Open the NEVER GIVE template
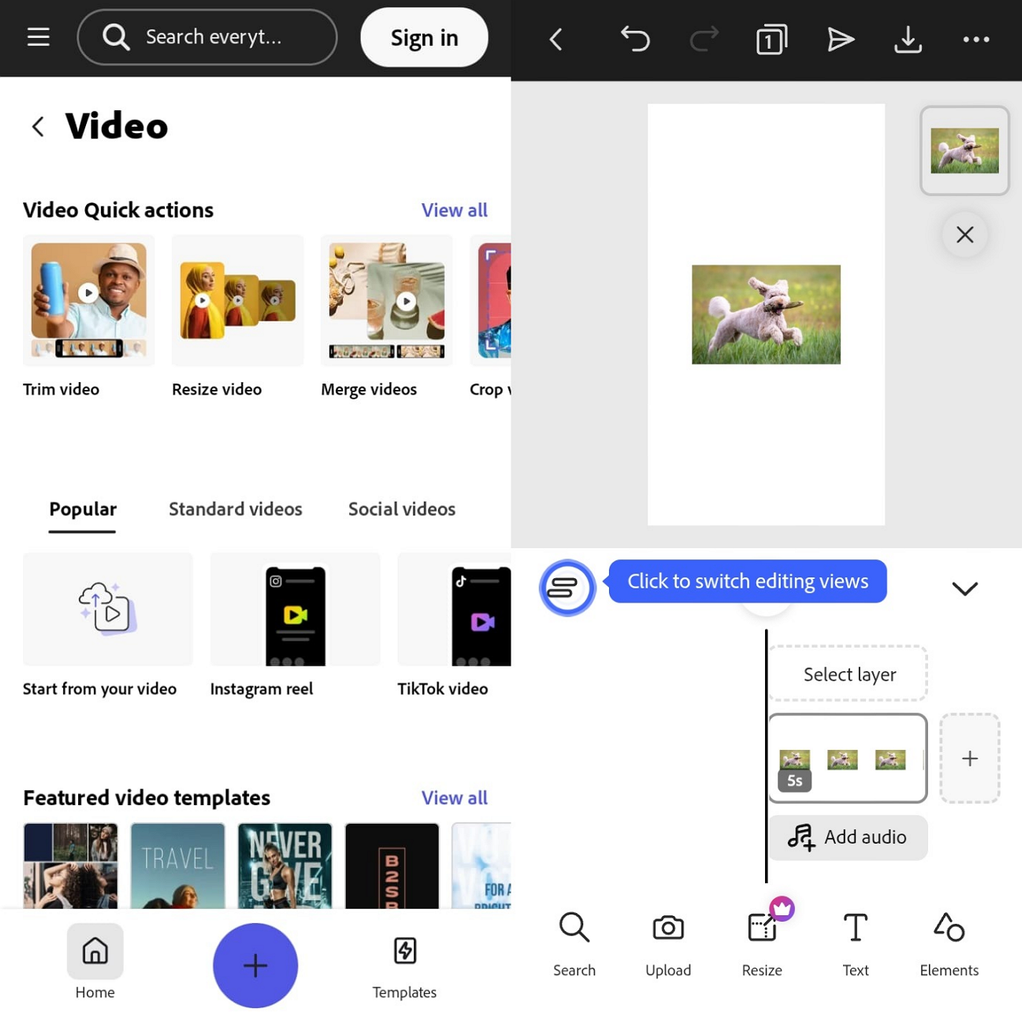The height and width of the screenshot is (1024, 1022). point(285,866)
